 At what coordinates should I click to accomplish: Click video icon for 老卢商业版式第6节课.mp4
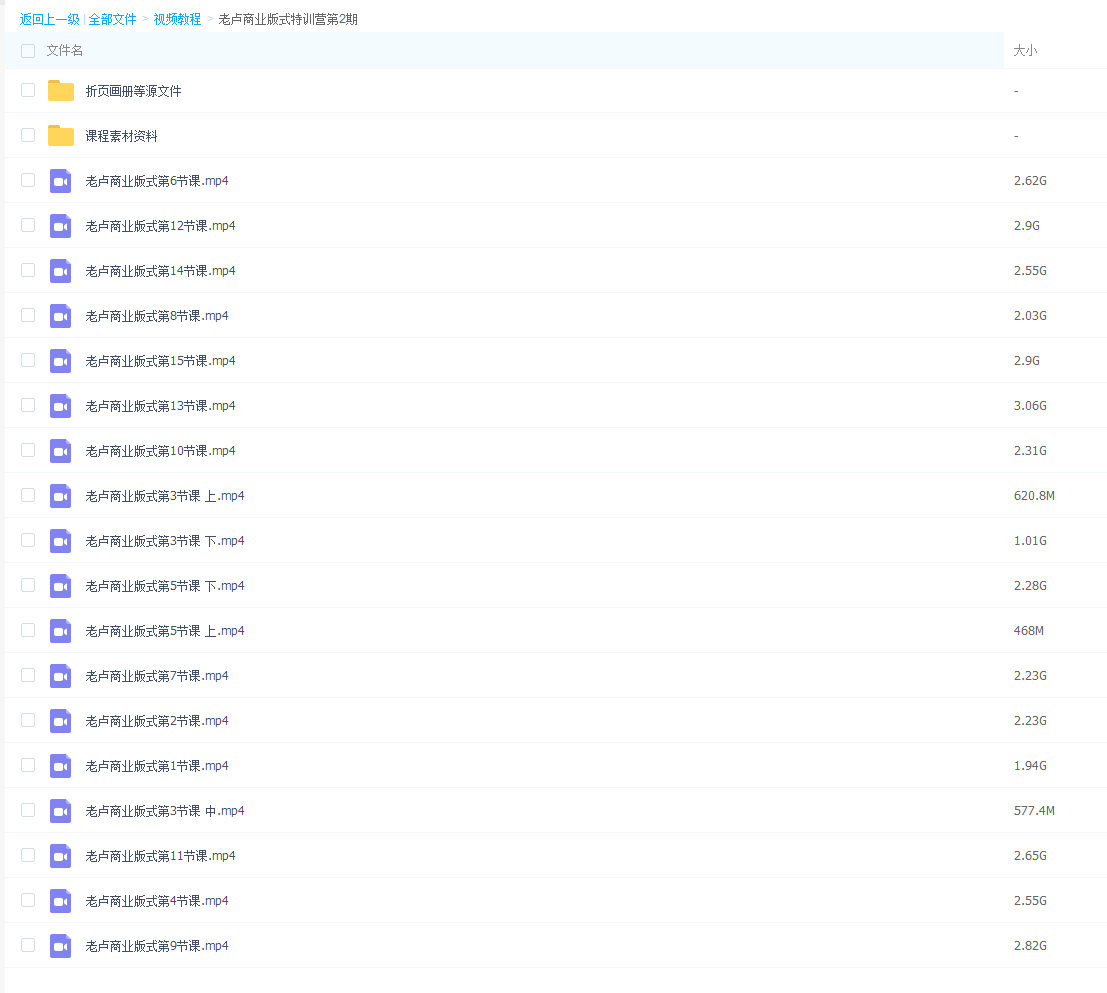point(61,181)
